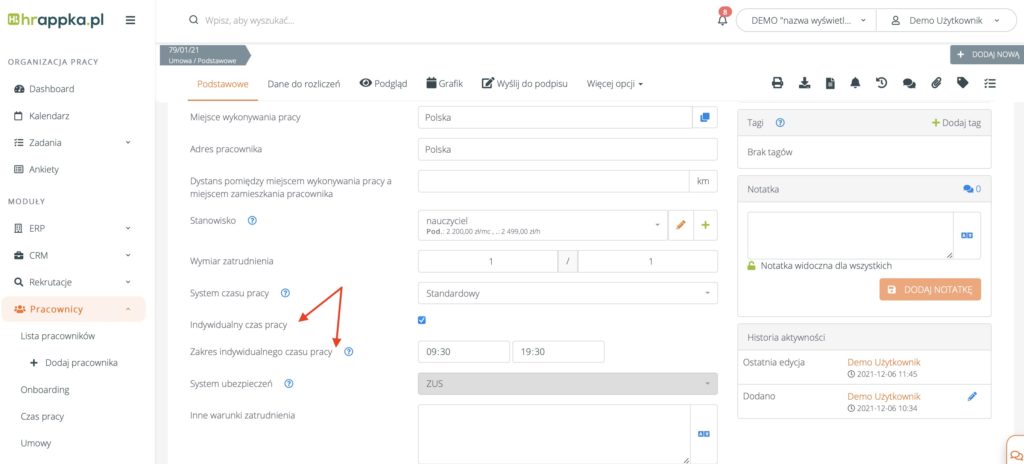Edit the nauczyciel position with pencil icon
1024x464 pixels.
(x=681, y=225)
